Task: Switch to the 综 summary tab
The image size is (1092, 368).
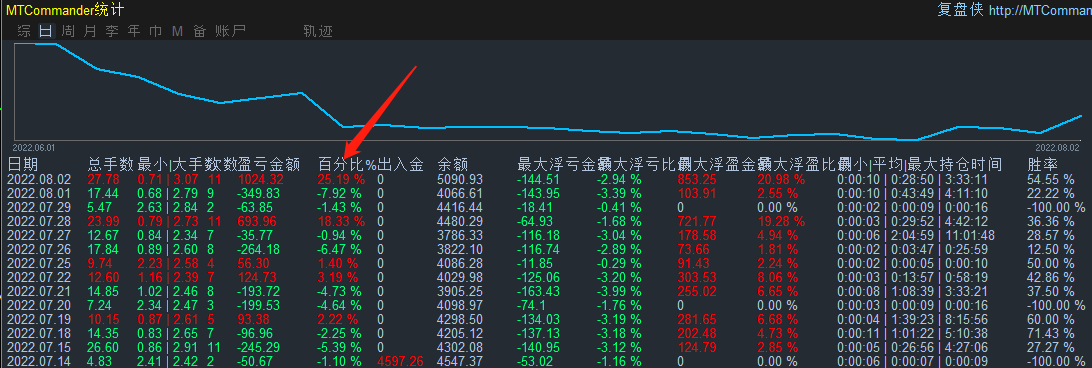Action: (x=24, y=31)
